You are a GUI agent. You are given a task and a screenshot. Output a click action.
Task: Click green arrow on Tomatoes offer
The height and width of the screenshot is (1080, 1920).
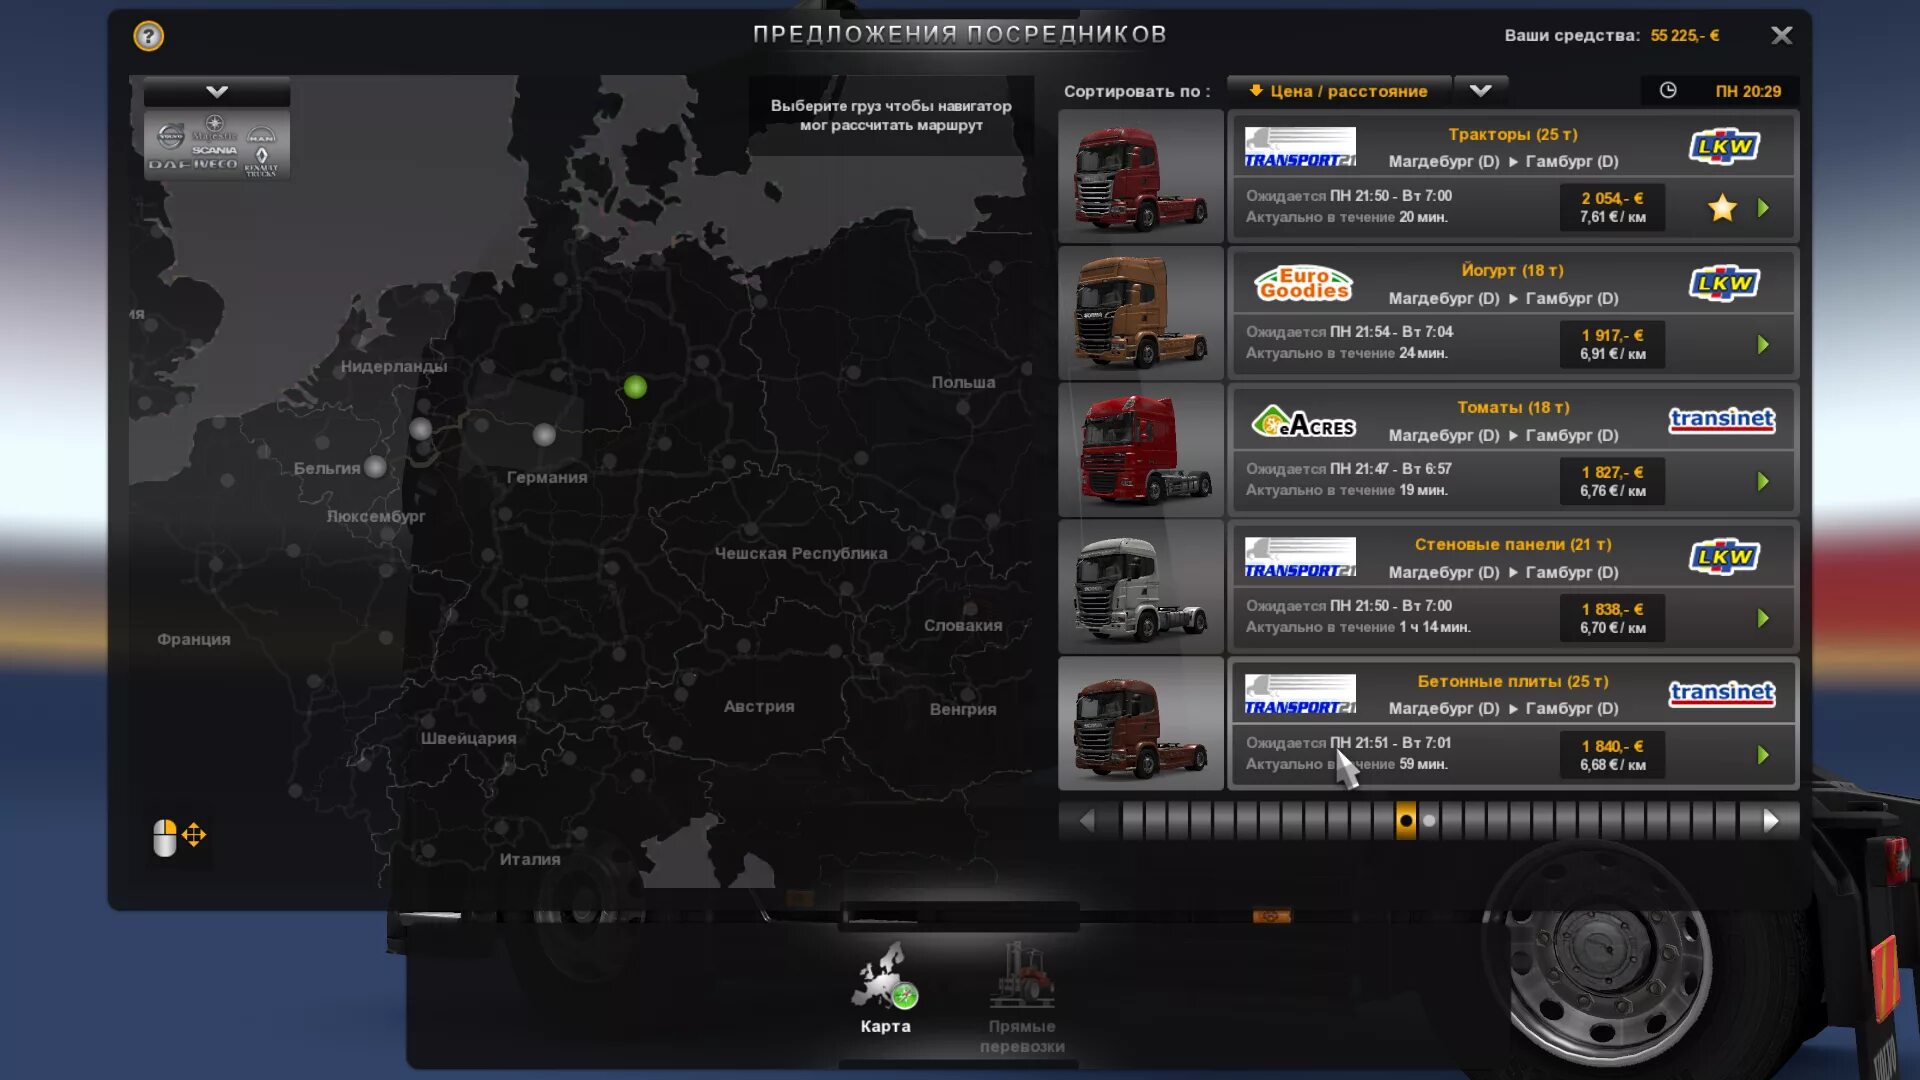click(1763, 482)
